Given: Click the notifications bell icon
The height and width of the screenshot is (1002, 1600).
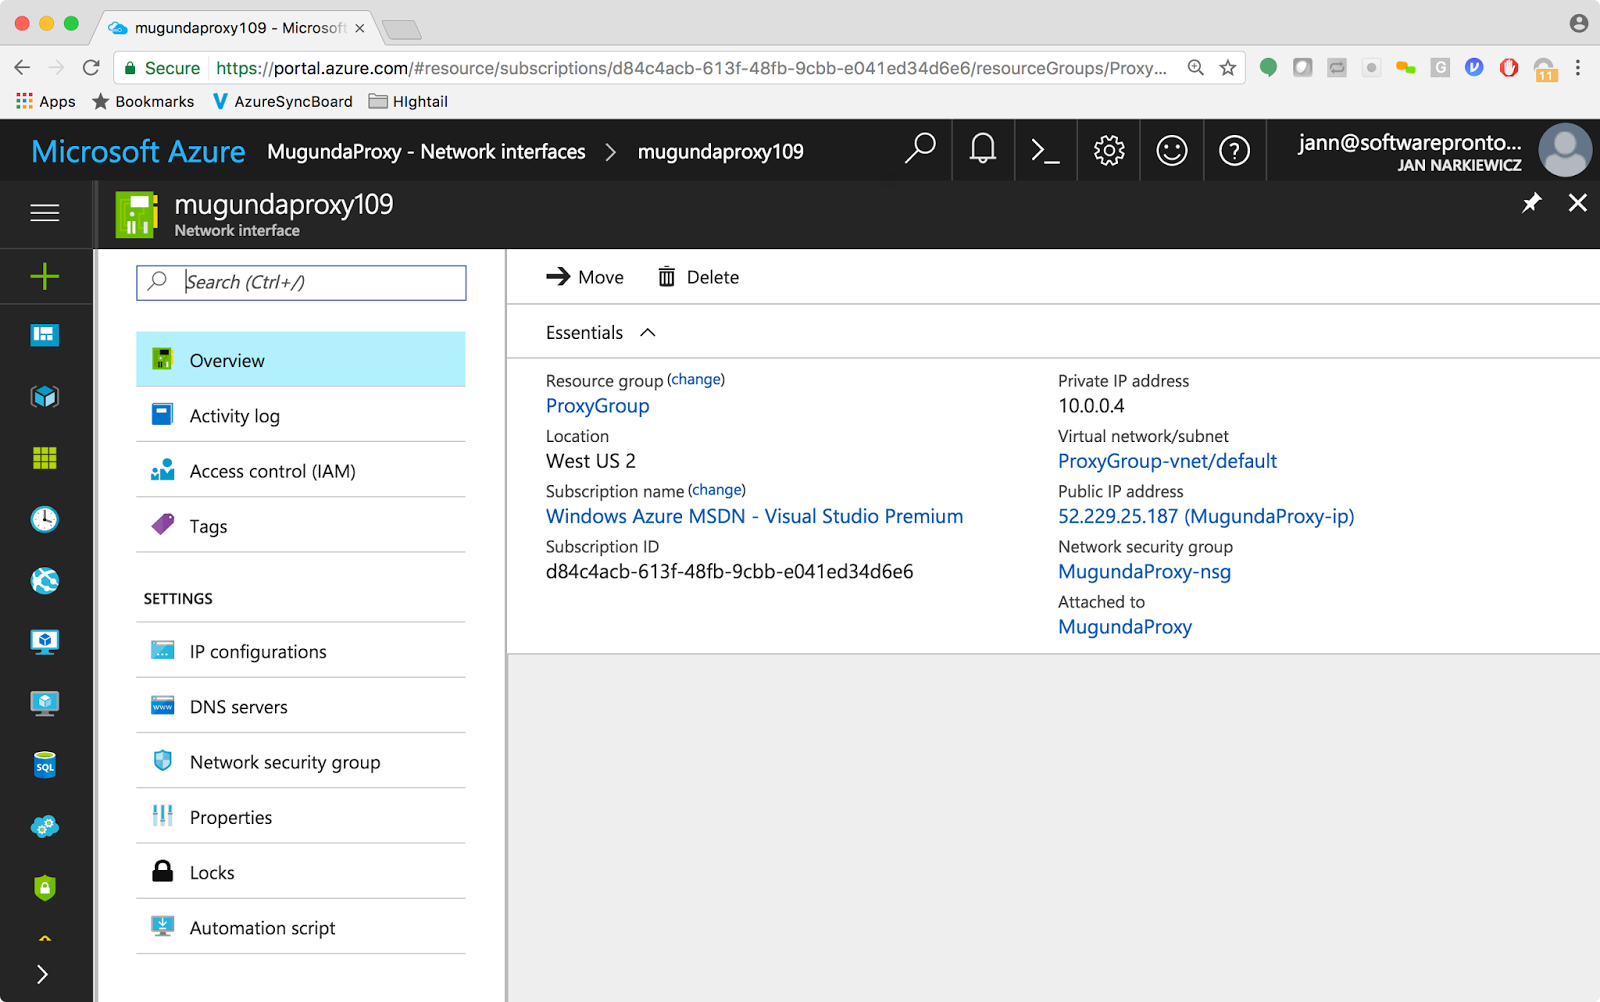Looking at the screenshot, I should [981, 150].
